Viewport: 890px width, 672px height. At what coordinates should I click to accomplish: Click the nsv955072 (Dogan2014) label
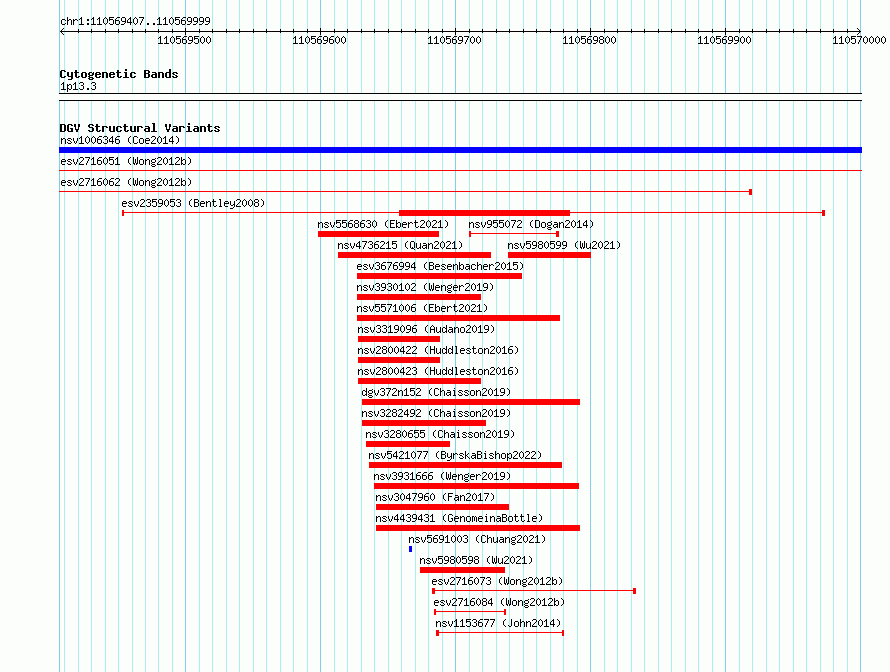click(531, 224)
